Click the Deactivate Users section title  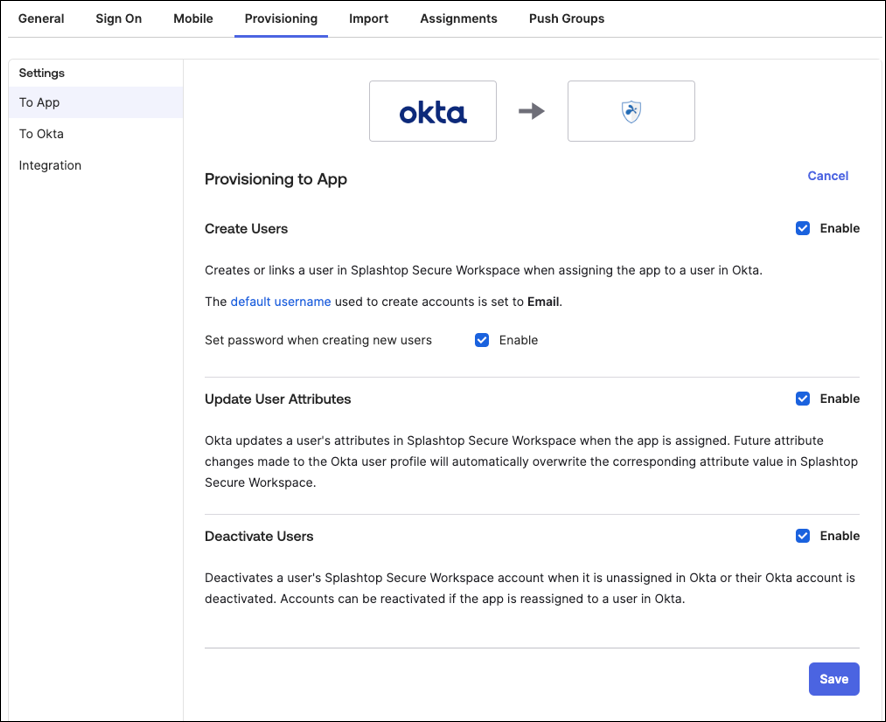pyautogui.click(x=259, y=536)
